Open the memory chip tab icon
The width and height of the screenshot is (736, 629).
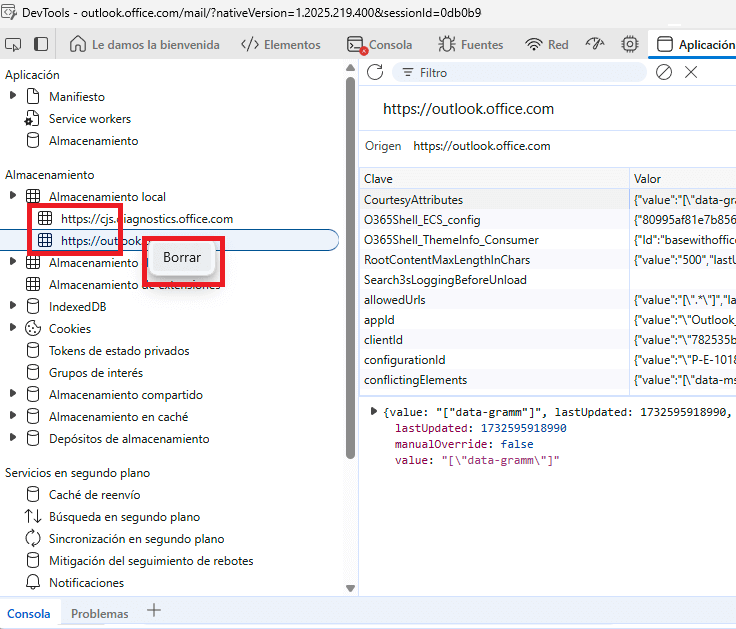point(629,44)
